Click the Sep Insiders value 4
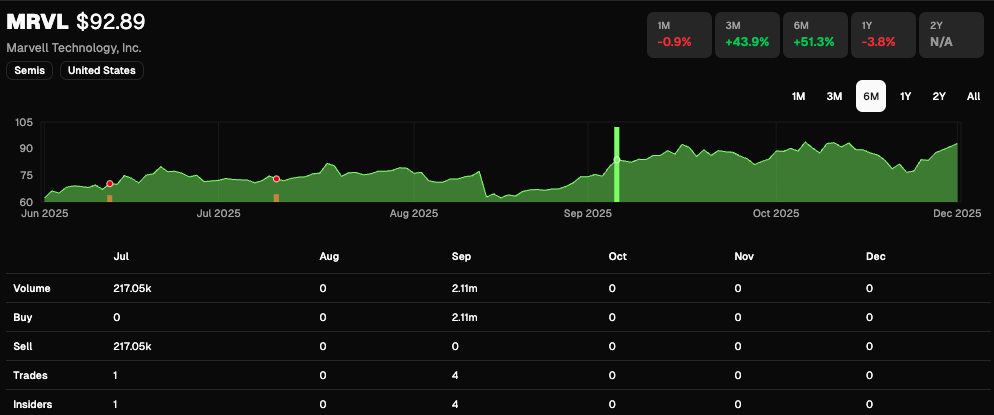This screenshot has height=415, width=994. (455, 404)
